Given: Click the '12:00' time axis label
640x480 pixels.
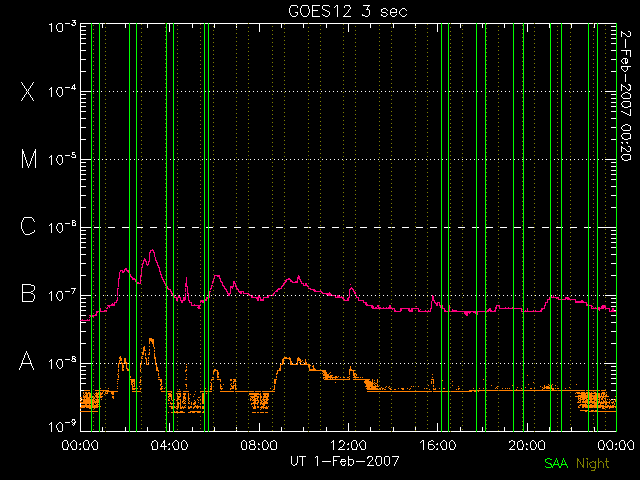Looking at the screenshot, I should pos(348,445).
